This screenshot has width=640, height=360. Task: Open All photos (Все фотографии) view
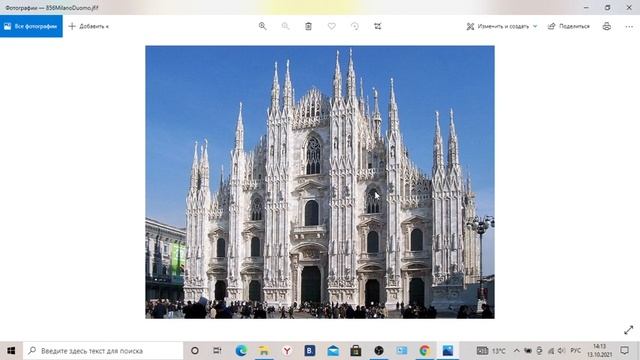[31, 26]
